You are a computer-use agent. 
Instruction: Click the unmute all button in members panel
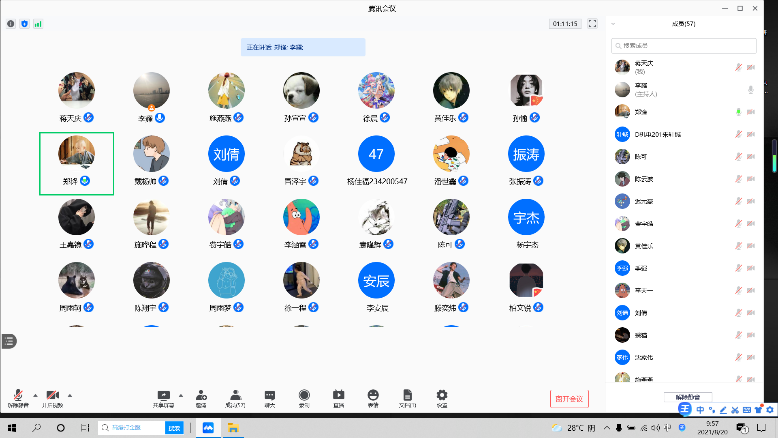tap(688, 397)
